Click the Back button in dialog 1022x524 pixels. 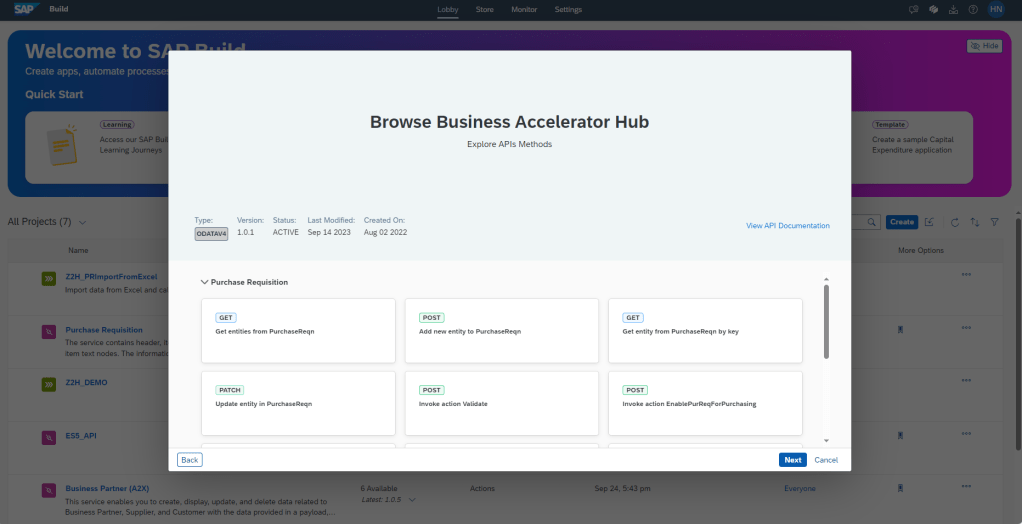189,460
